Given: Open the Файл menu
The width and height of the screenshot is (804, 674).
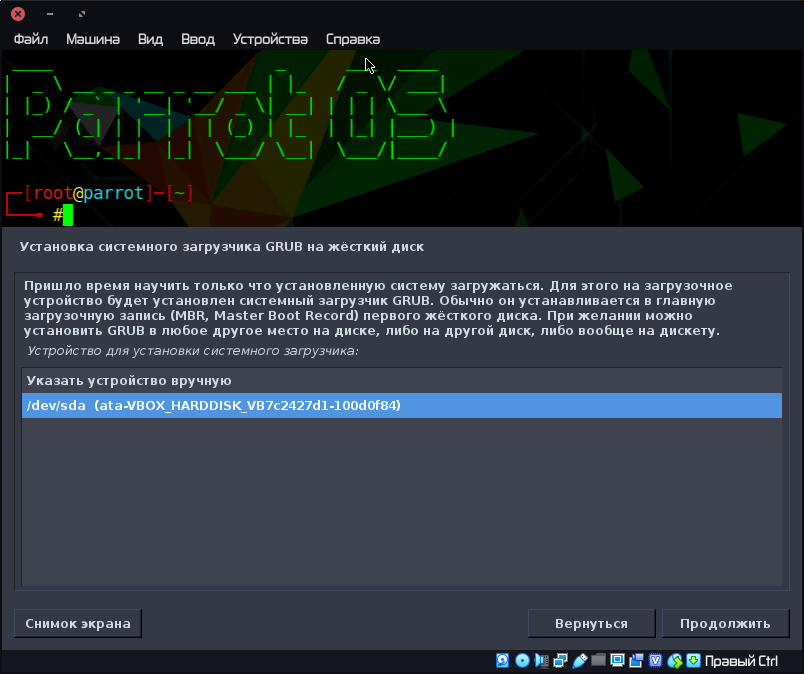Looking at the screenshot, I should pyautogui.click(x=31, y=39).
